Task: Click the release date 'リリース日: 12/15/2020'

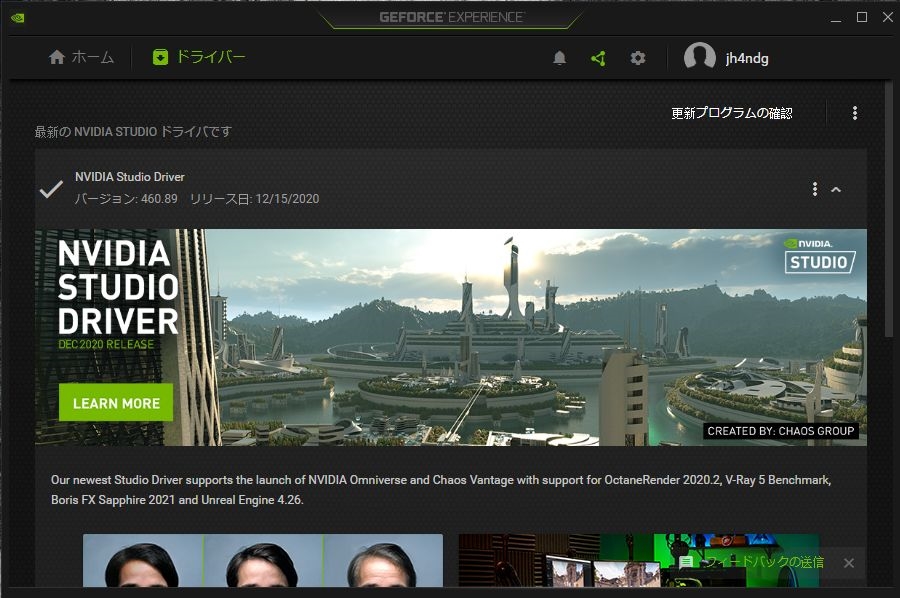Action: 254,199
